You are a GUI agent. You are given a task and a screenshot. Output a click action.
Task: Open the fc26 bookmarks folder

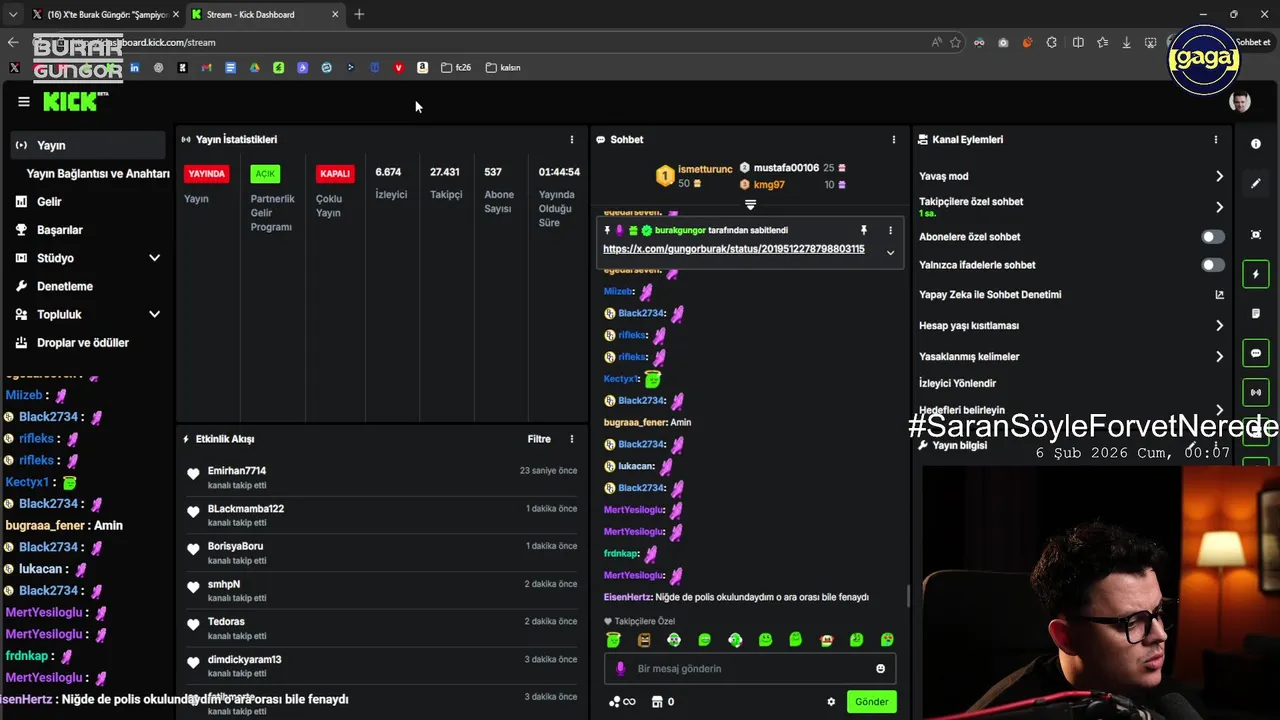click(x=456, y=68)
